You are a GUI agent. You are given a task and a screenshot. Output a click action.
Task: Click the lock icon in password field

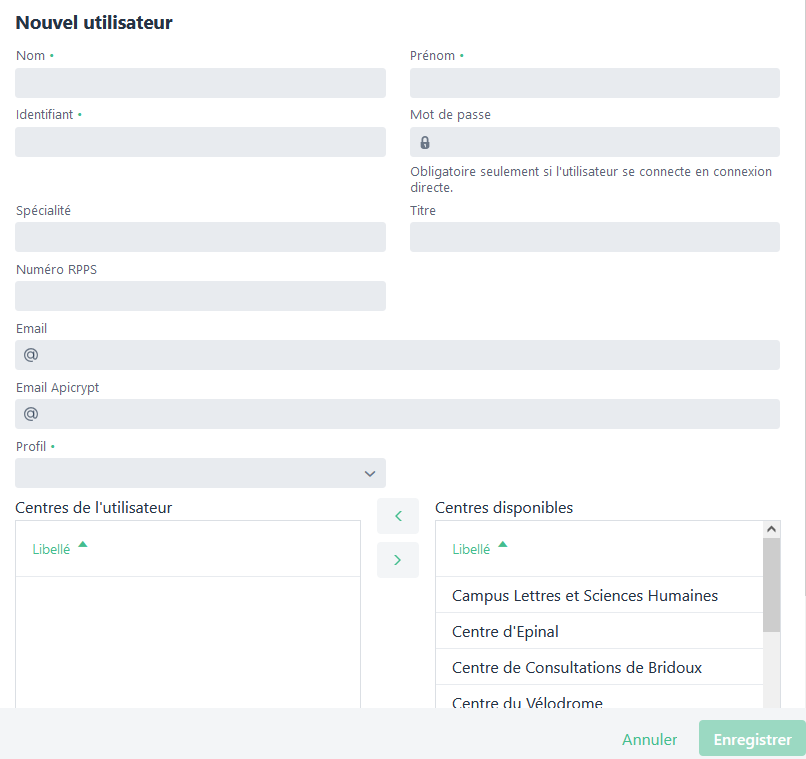(x=425, y=142)
